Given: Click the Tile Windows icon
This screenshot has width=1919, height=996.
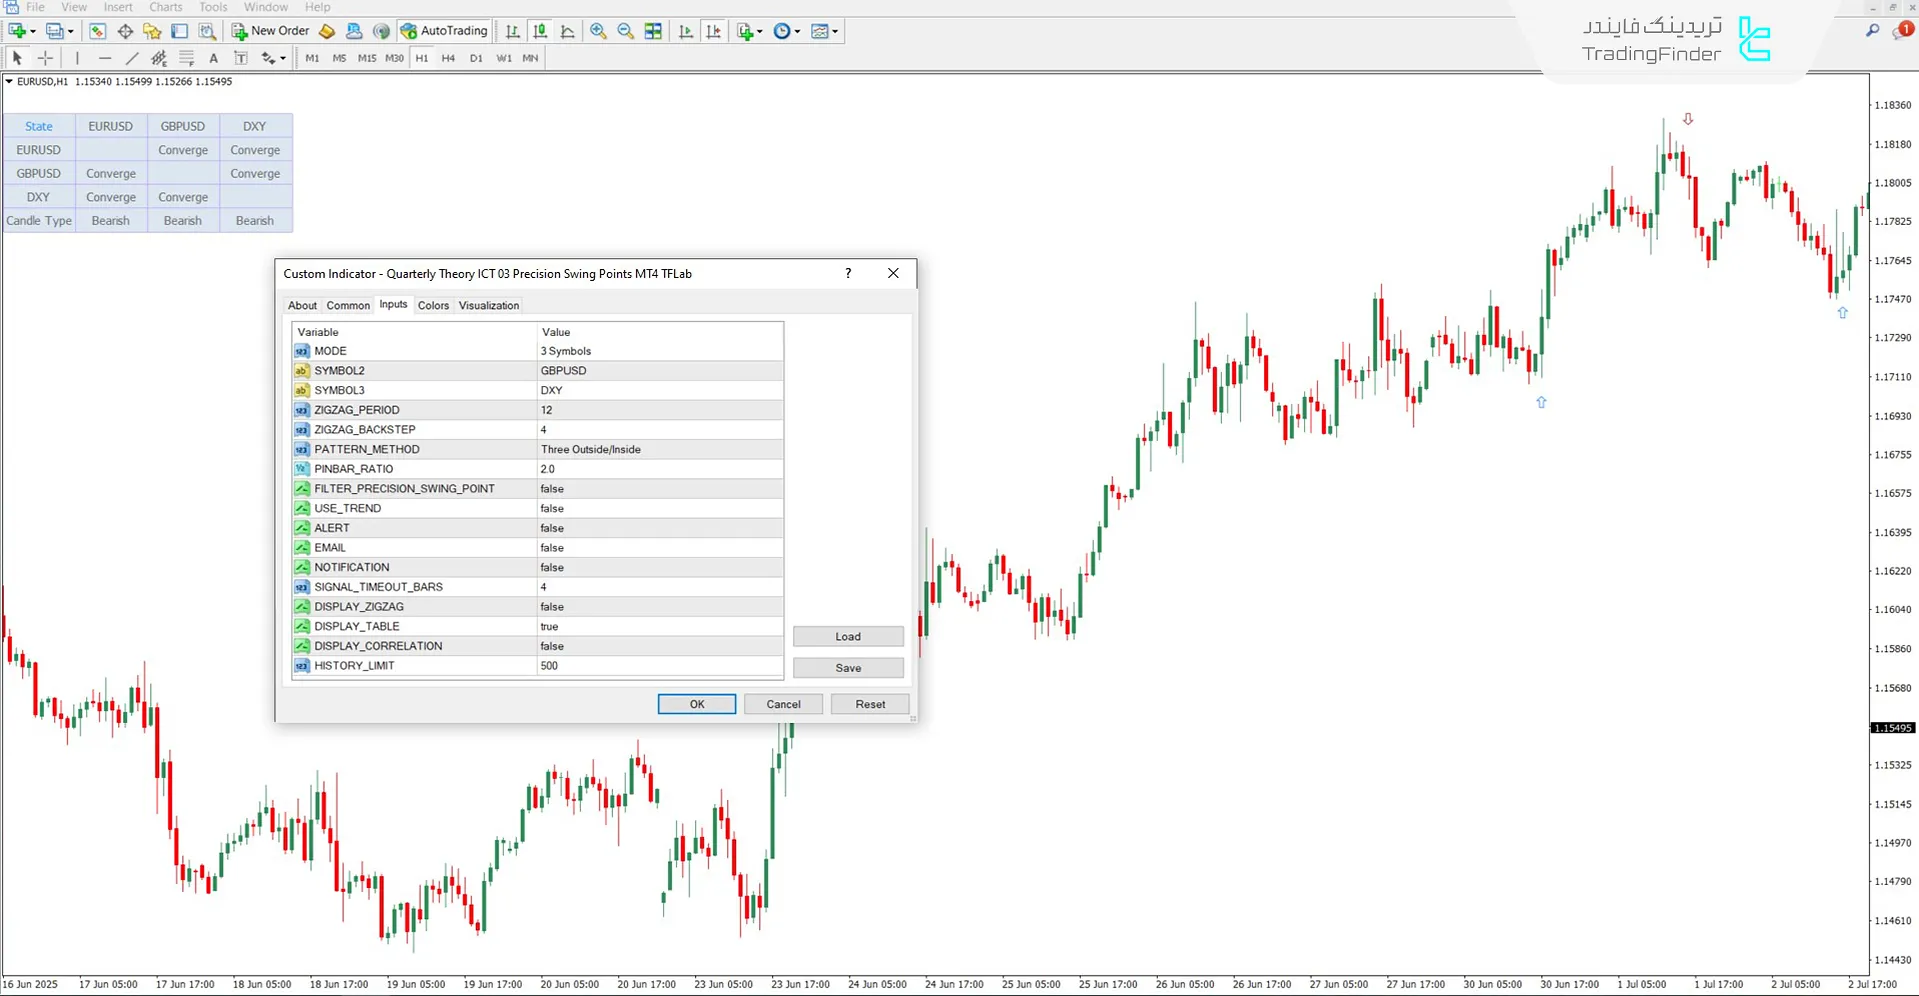Looking at the screenshot, I should (x=653, y=31).
